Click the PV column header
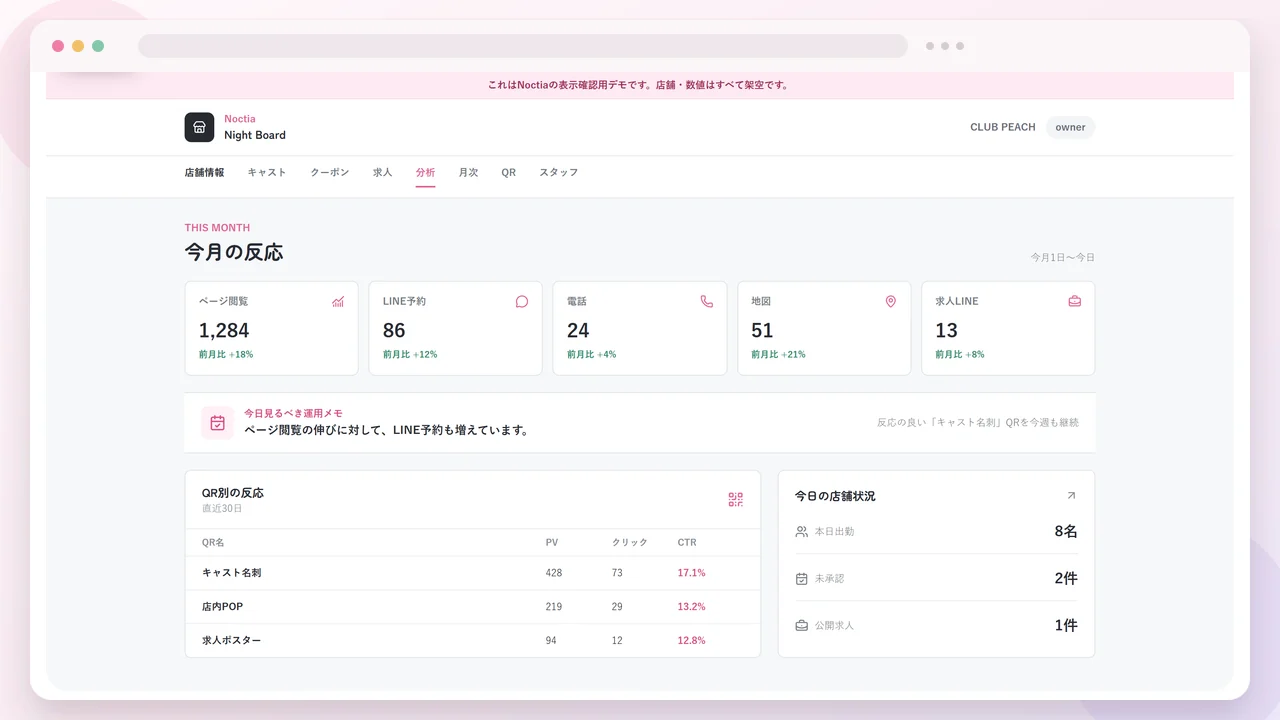The height and width of the screenshot is (720, 1280). (552, 543)
